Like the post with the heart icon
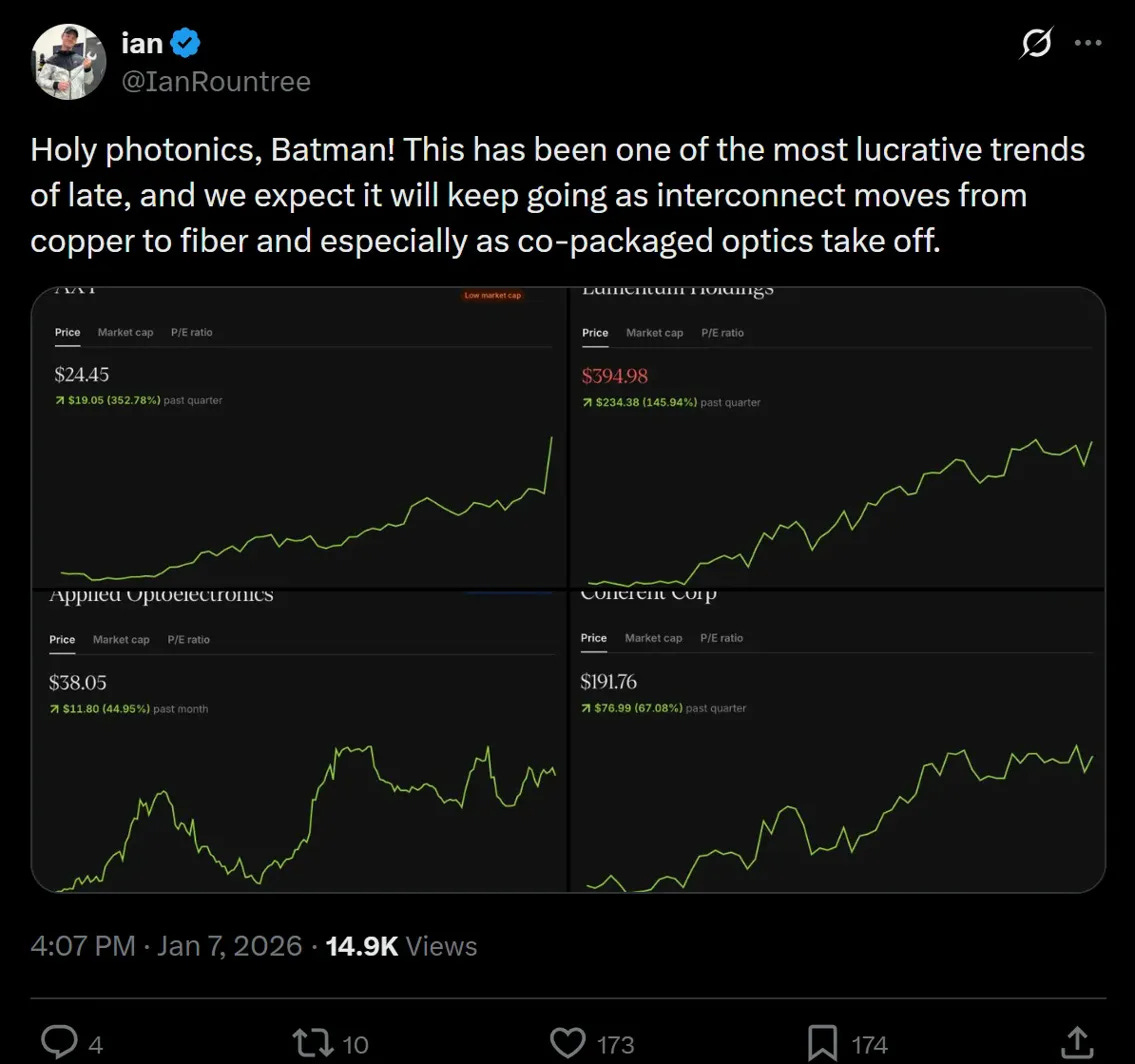Viewport: 1135px width, 1064px height. click(x=568, y=1043)
